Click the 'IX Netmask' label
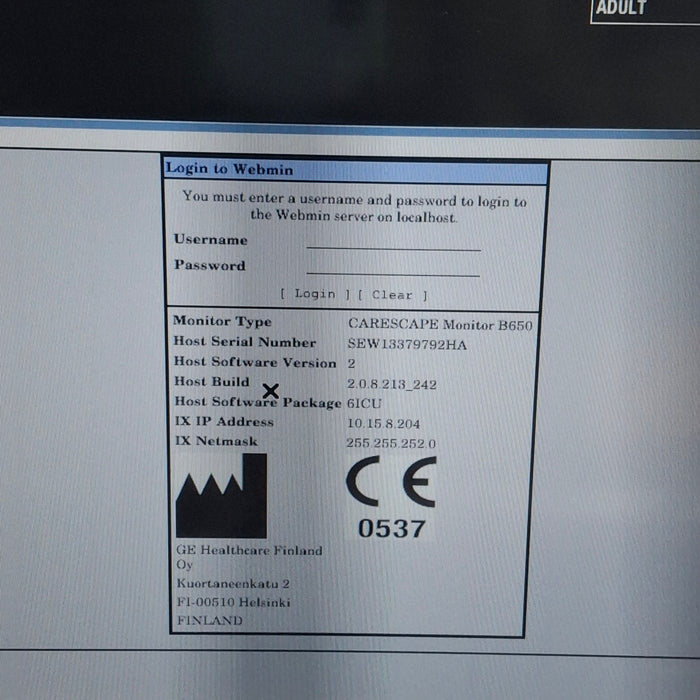 click(217, 441)
